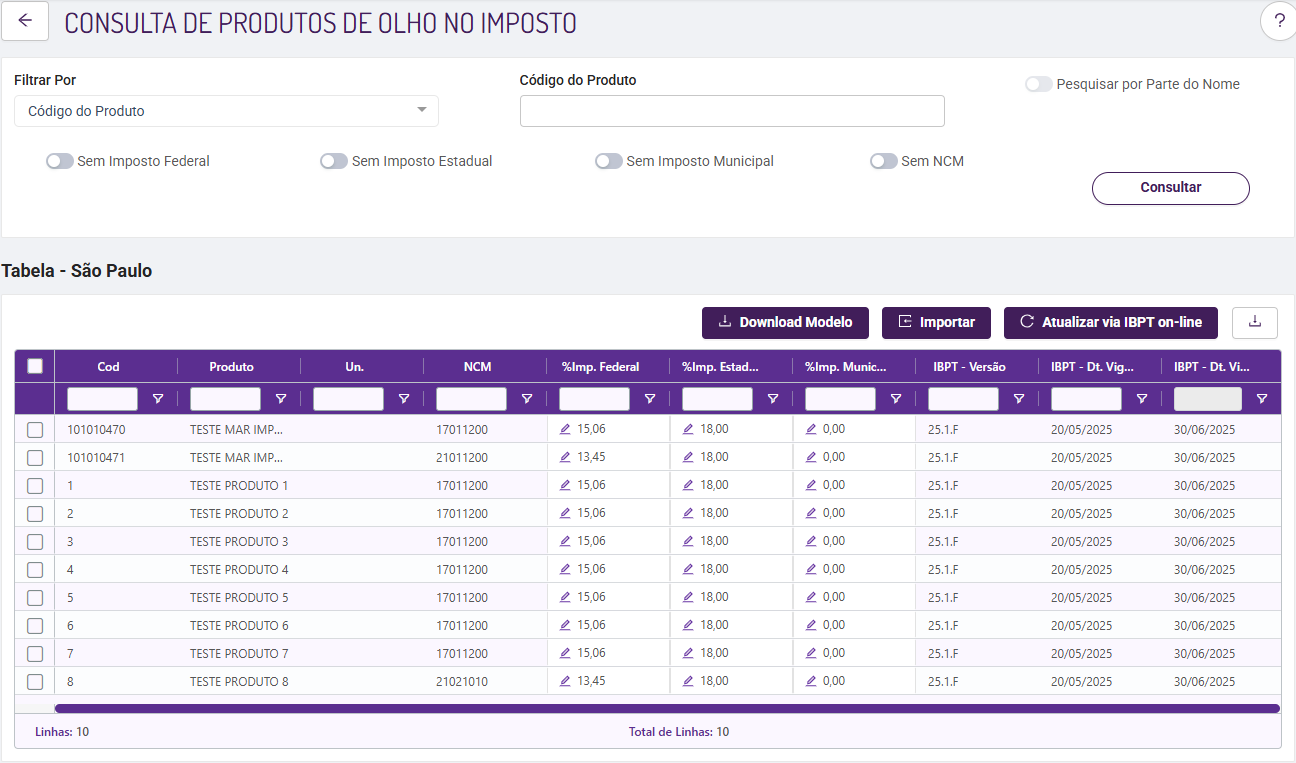Focus the IBPT - Versão filter box
The width and height of the screenshot is (1296, 763).
click(x=963, y=399)
